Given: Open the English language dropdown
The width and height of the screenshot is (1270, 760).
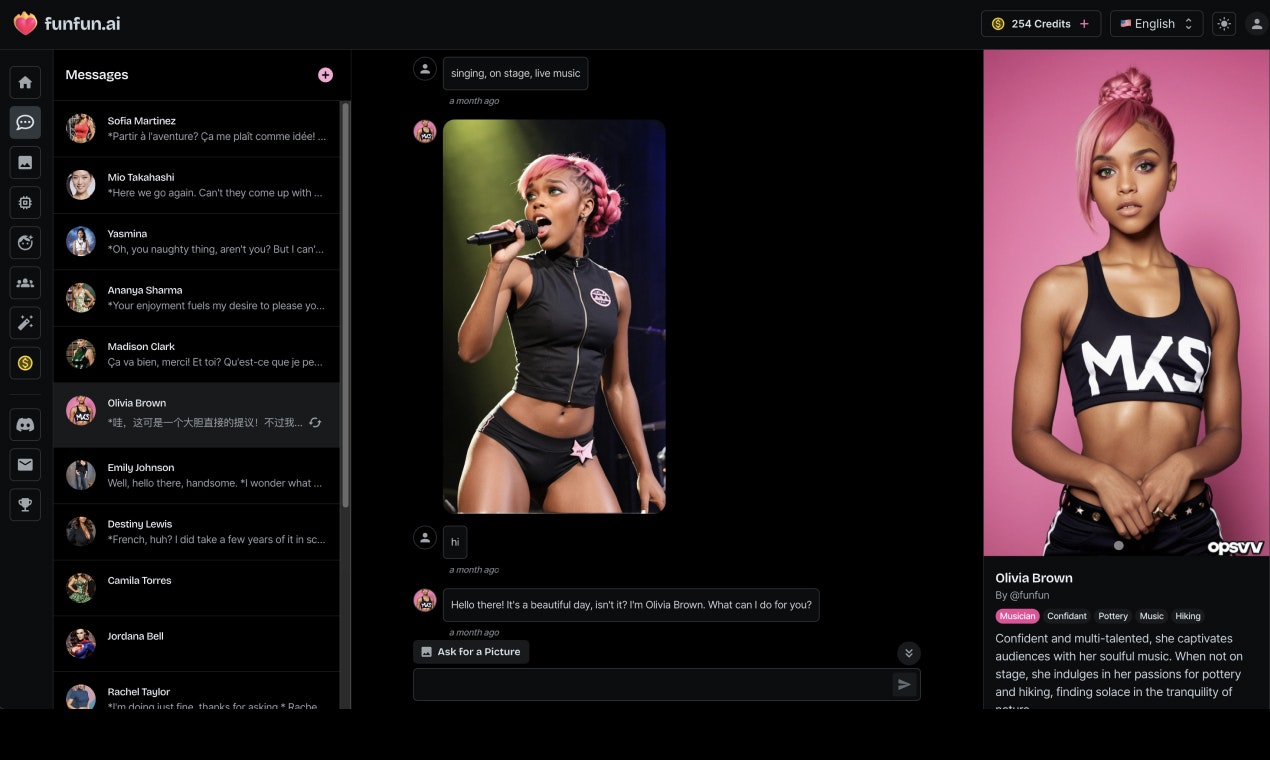Looking at the screenshot, I should pos(1156,24).
